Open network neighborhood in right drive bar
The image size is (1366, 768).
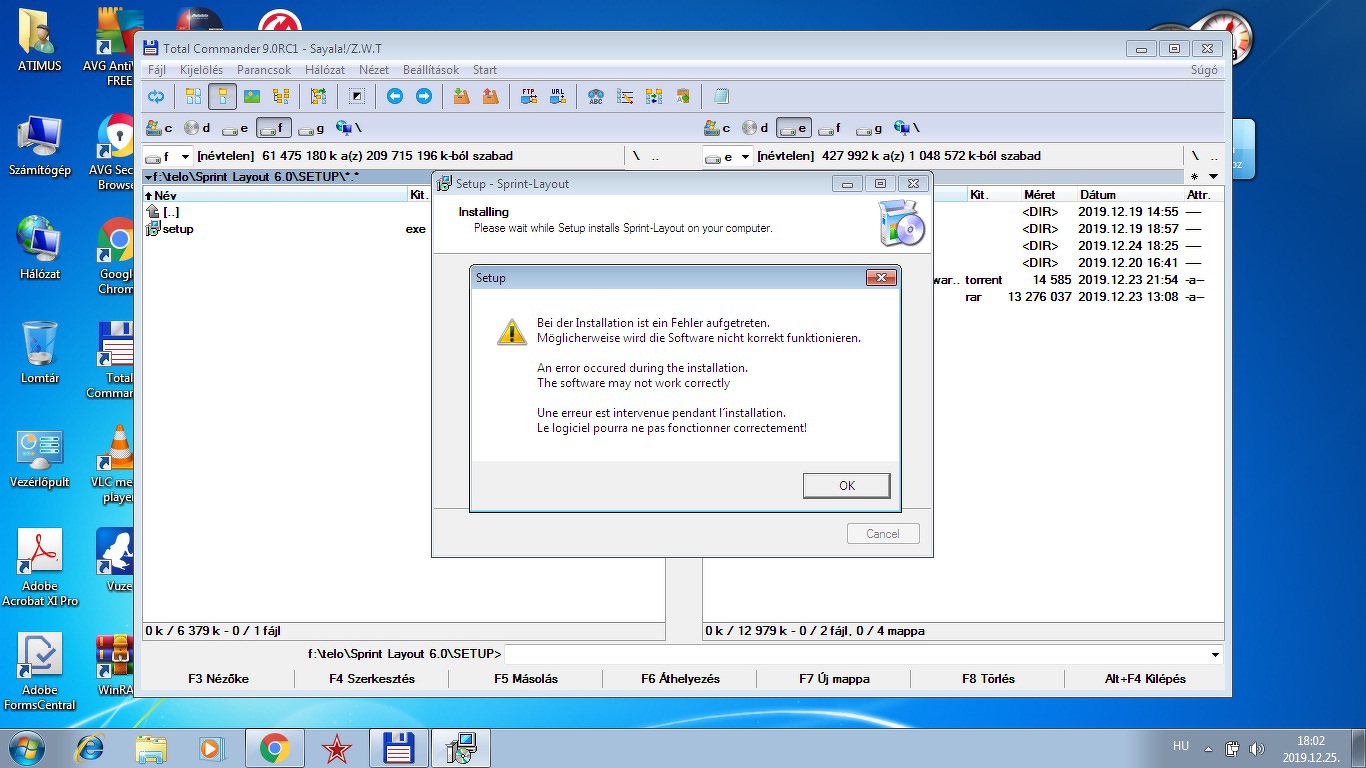click(x=906, y=128)
